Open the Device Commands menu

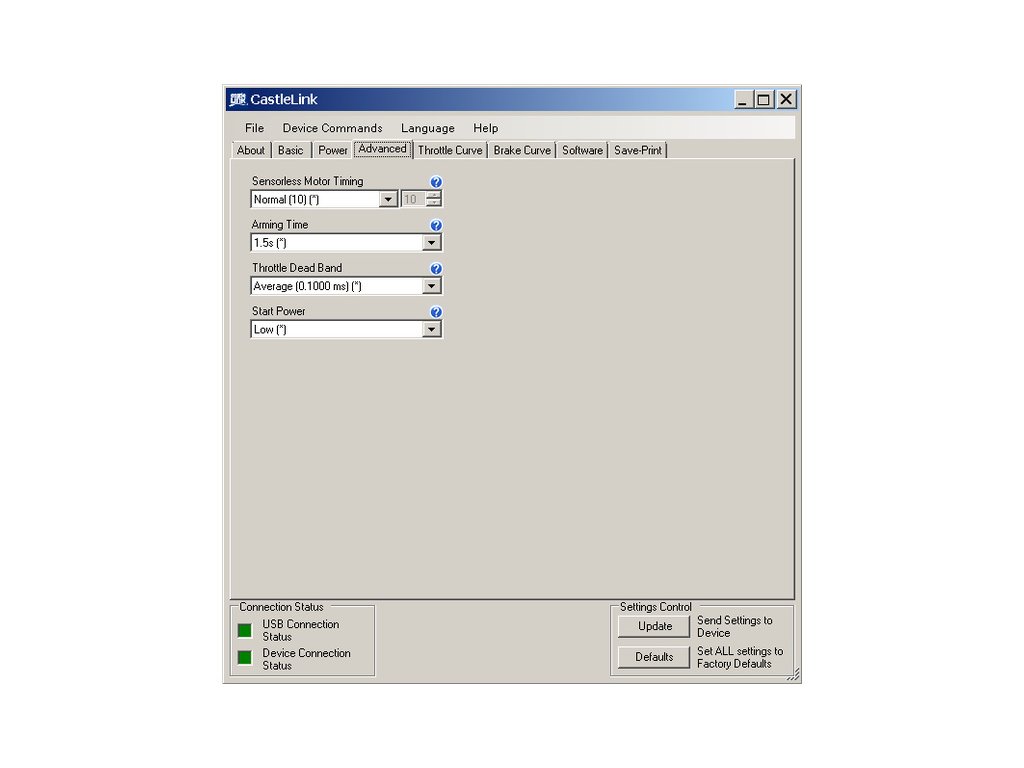(332, 128)
